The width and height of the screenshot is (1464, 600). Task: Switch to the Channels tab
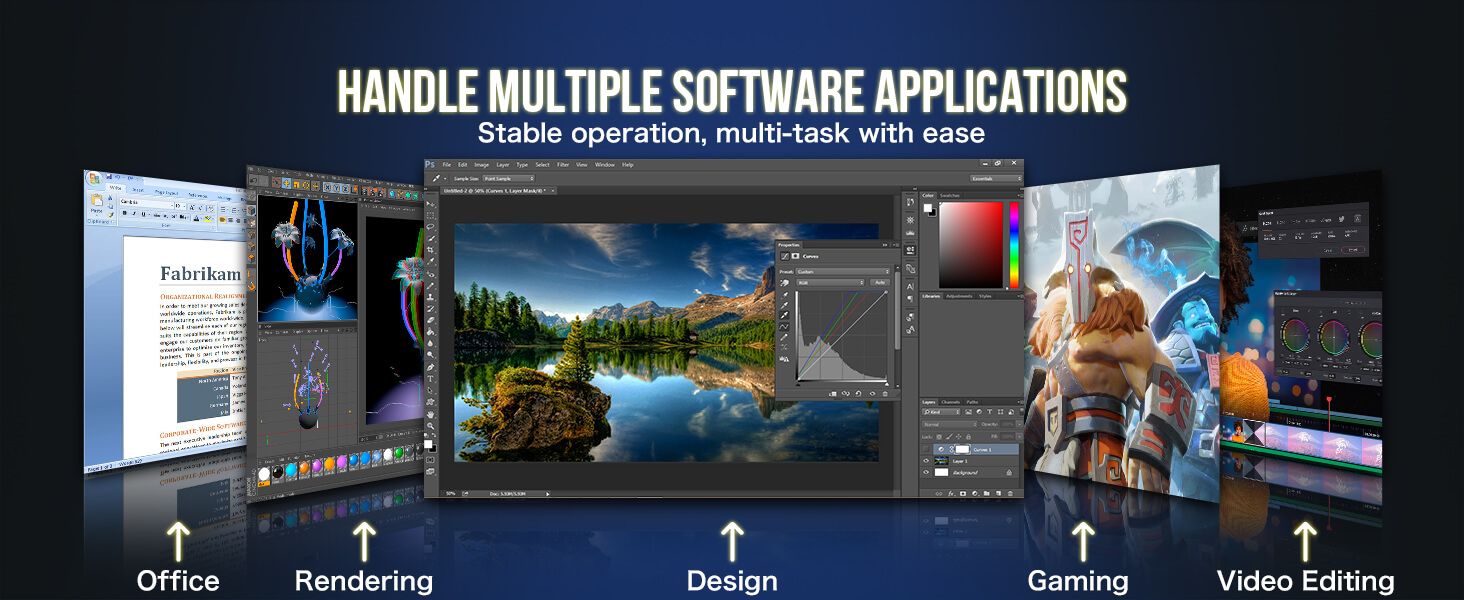[x=950, y=402]
